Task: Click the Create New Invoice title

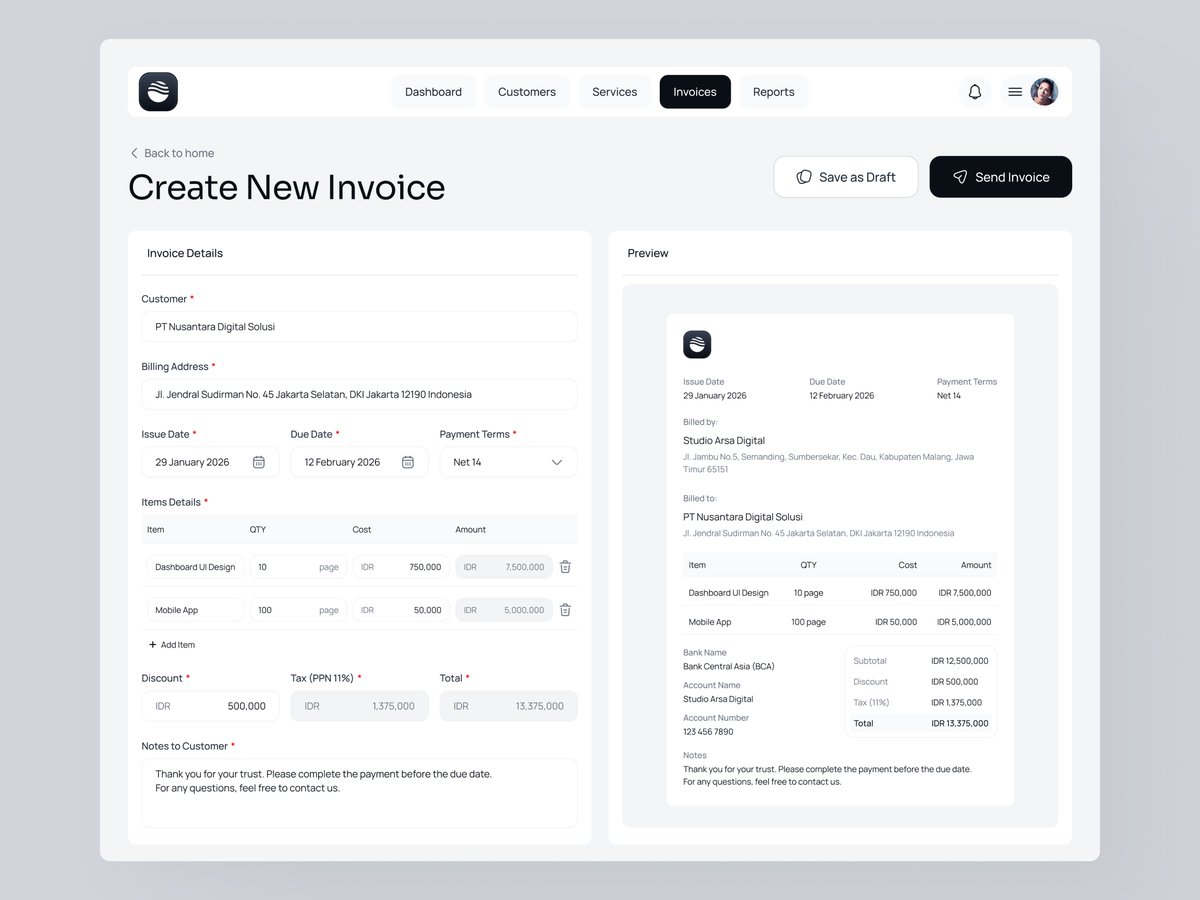Action: click(287, 188)
